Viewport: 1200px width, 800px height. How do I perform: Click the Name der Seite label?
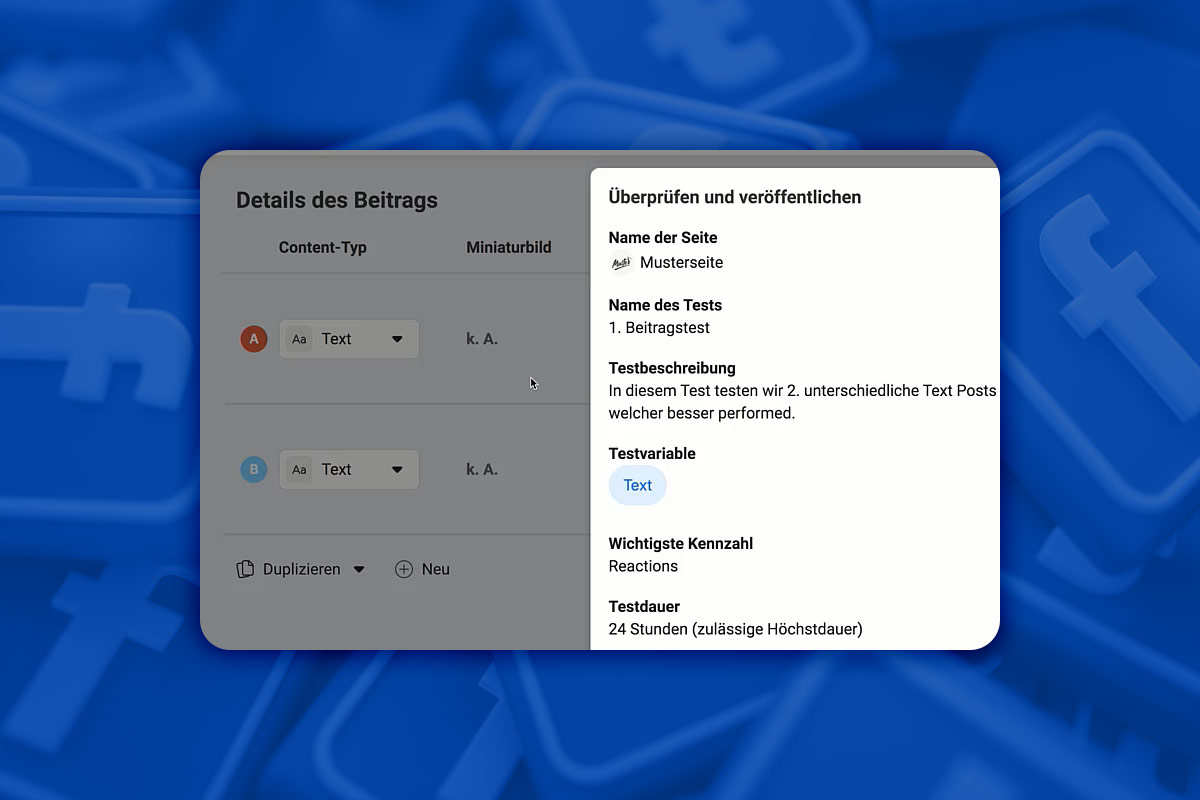coord(663,238)
